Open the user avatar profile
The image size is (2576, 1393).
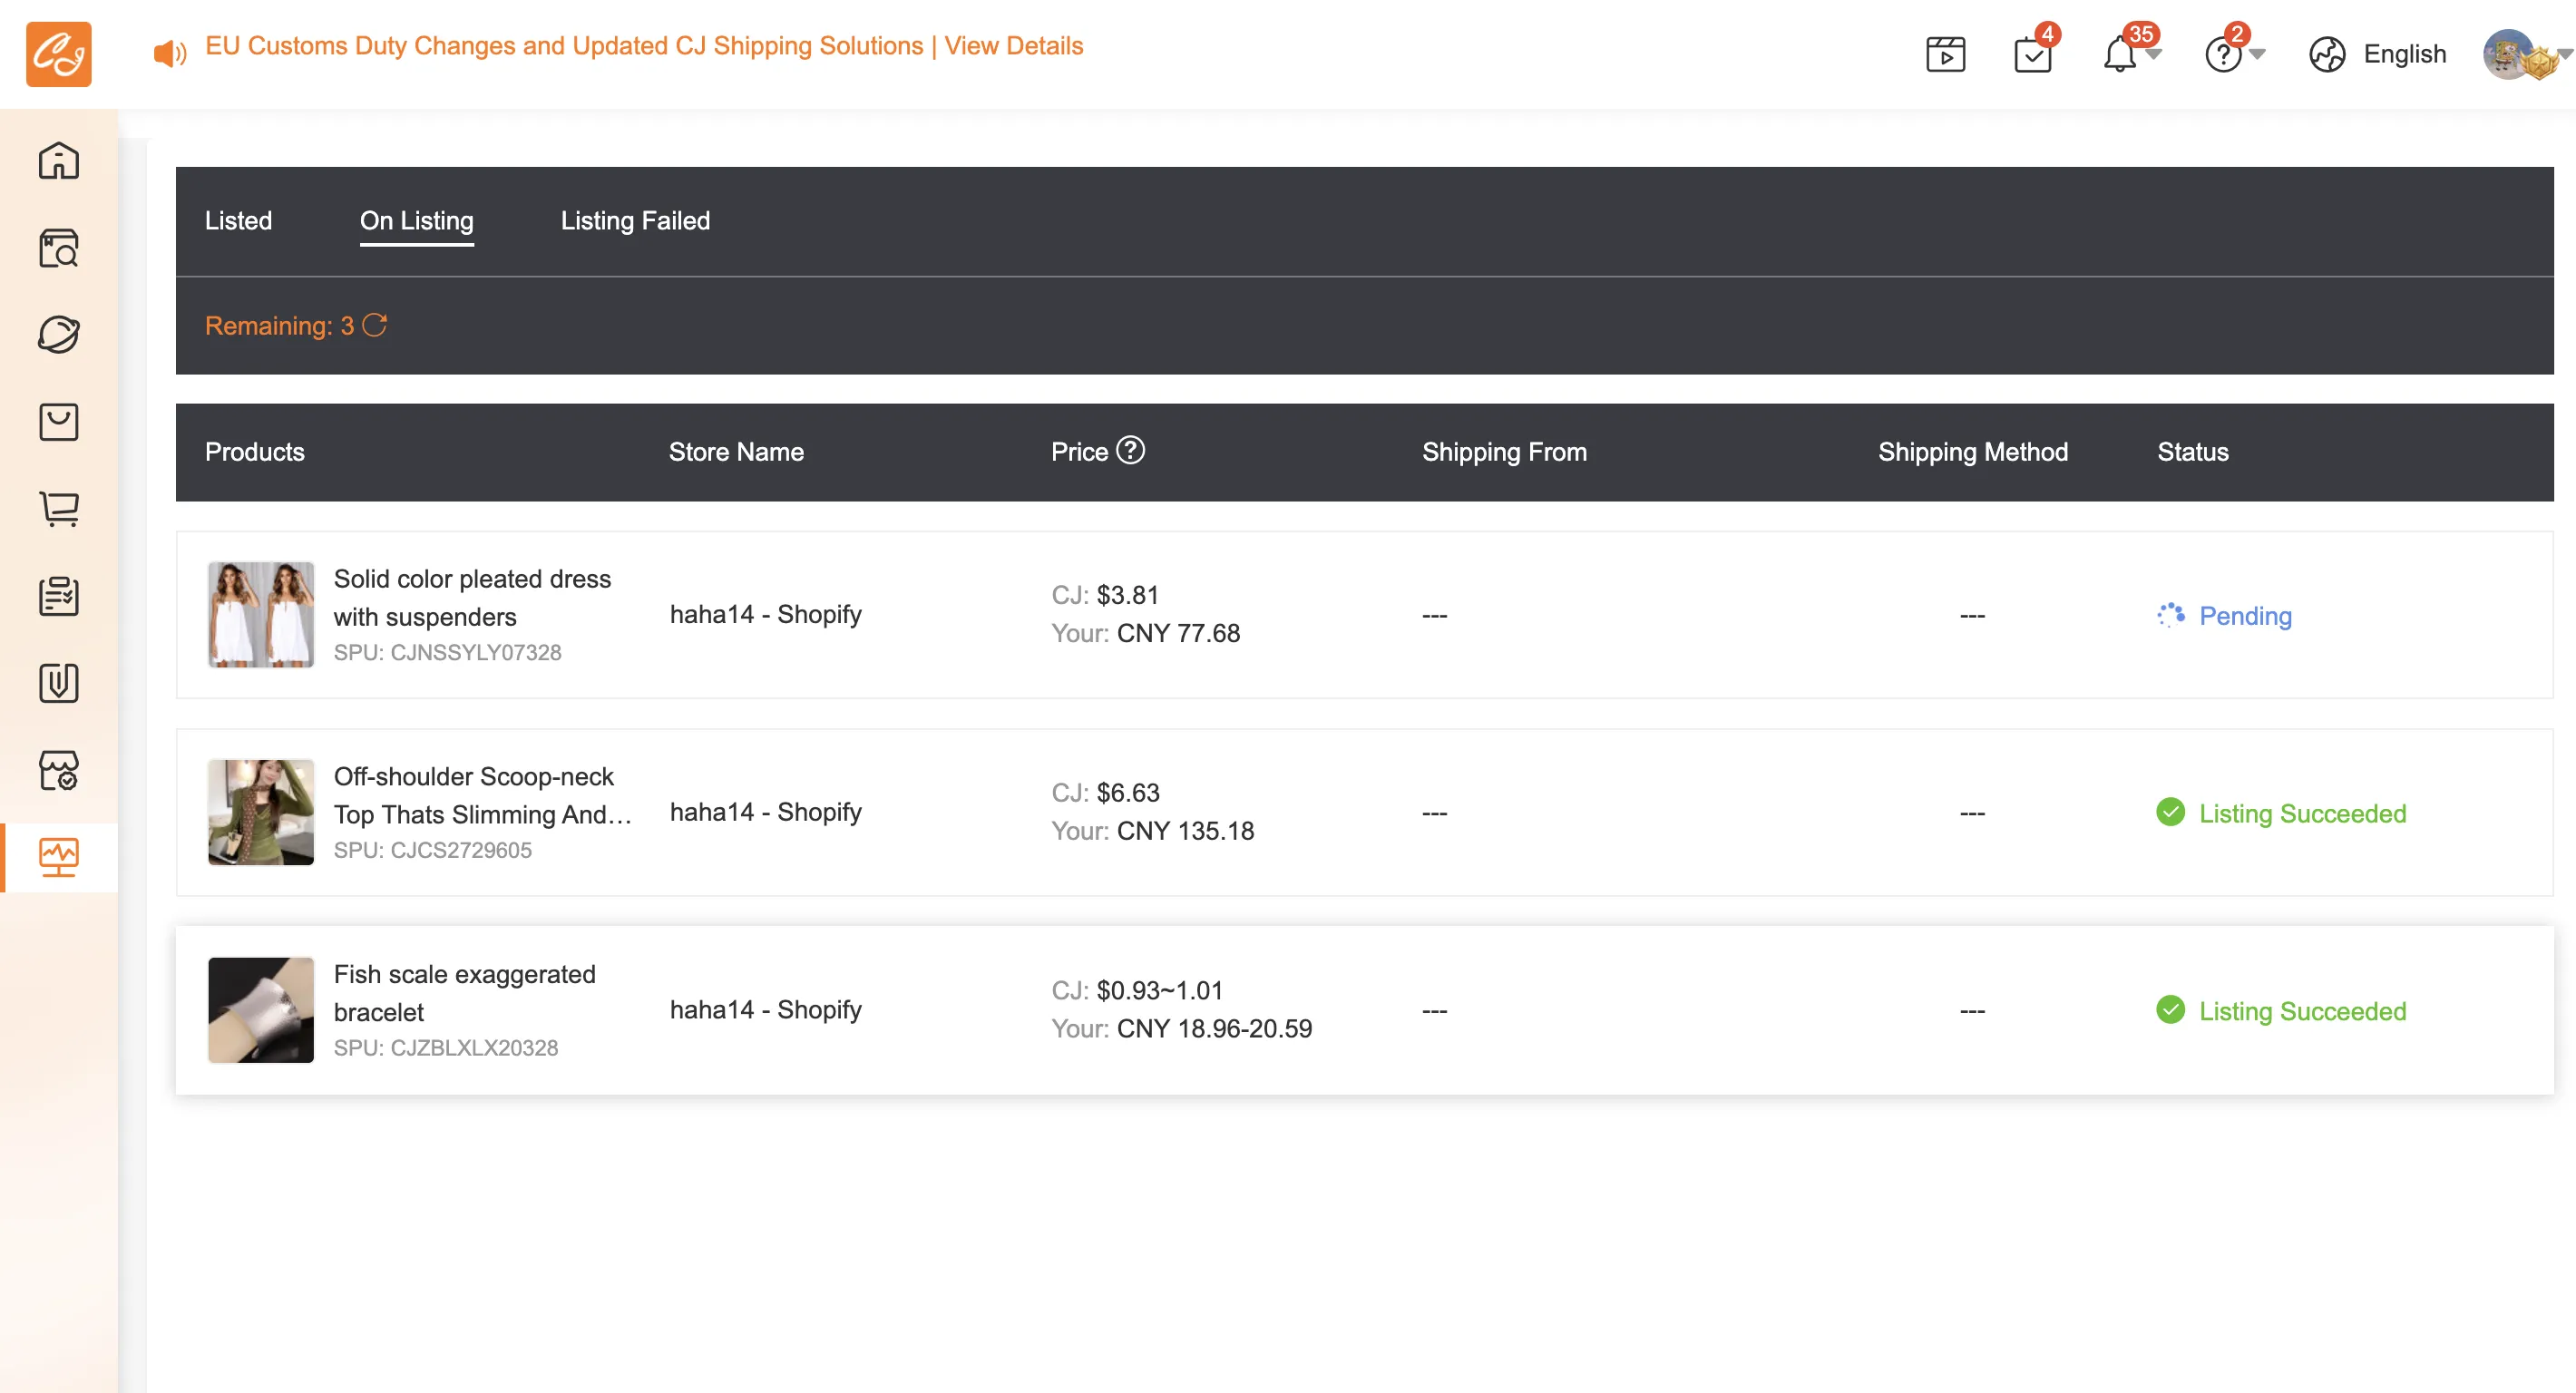point(2508,54)
